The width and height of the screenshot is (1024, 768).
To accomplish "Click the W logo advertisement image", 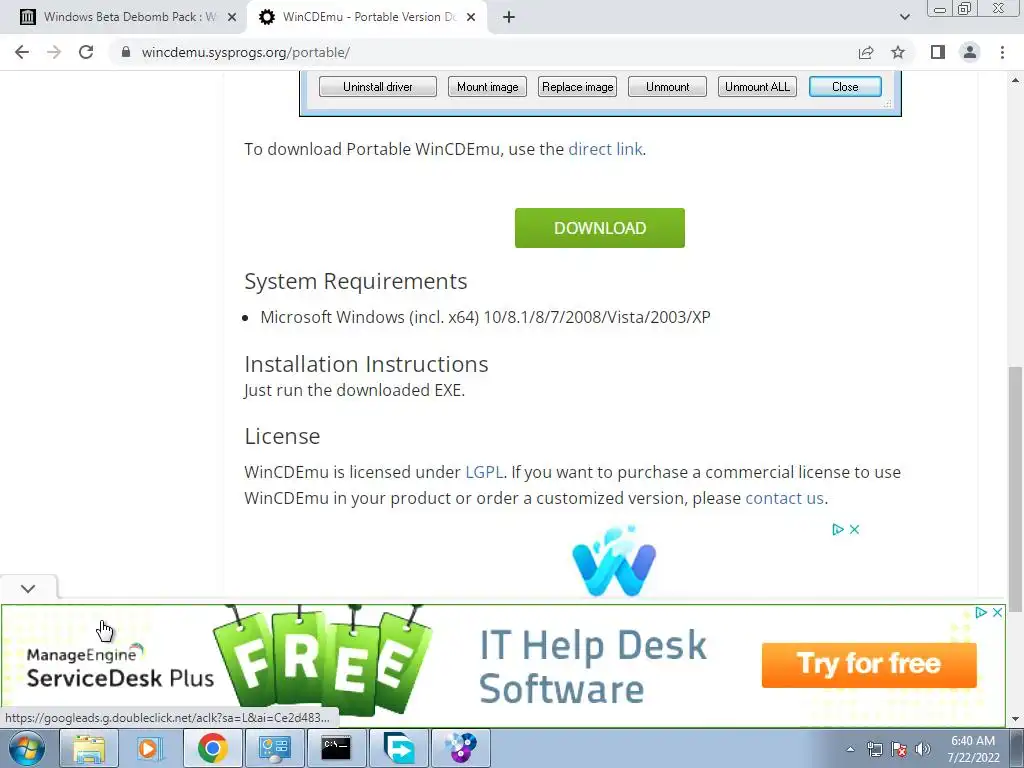I will 614,560.
